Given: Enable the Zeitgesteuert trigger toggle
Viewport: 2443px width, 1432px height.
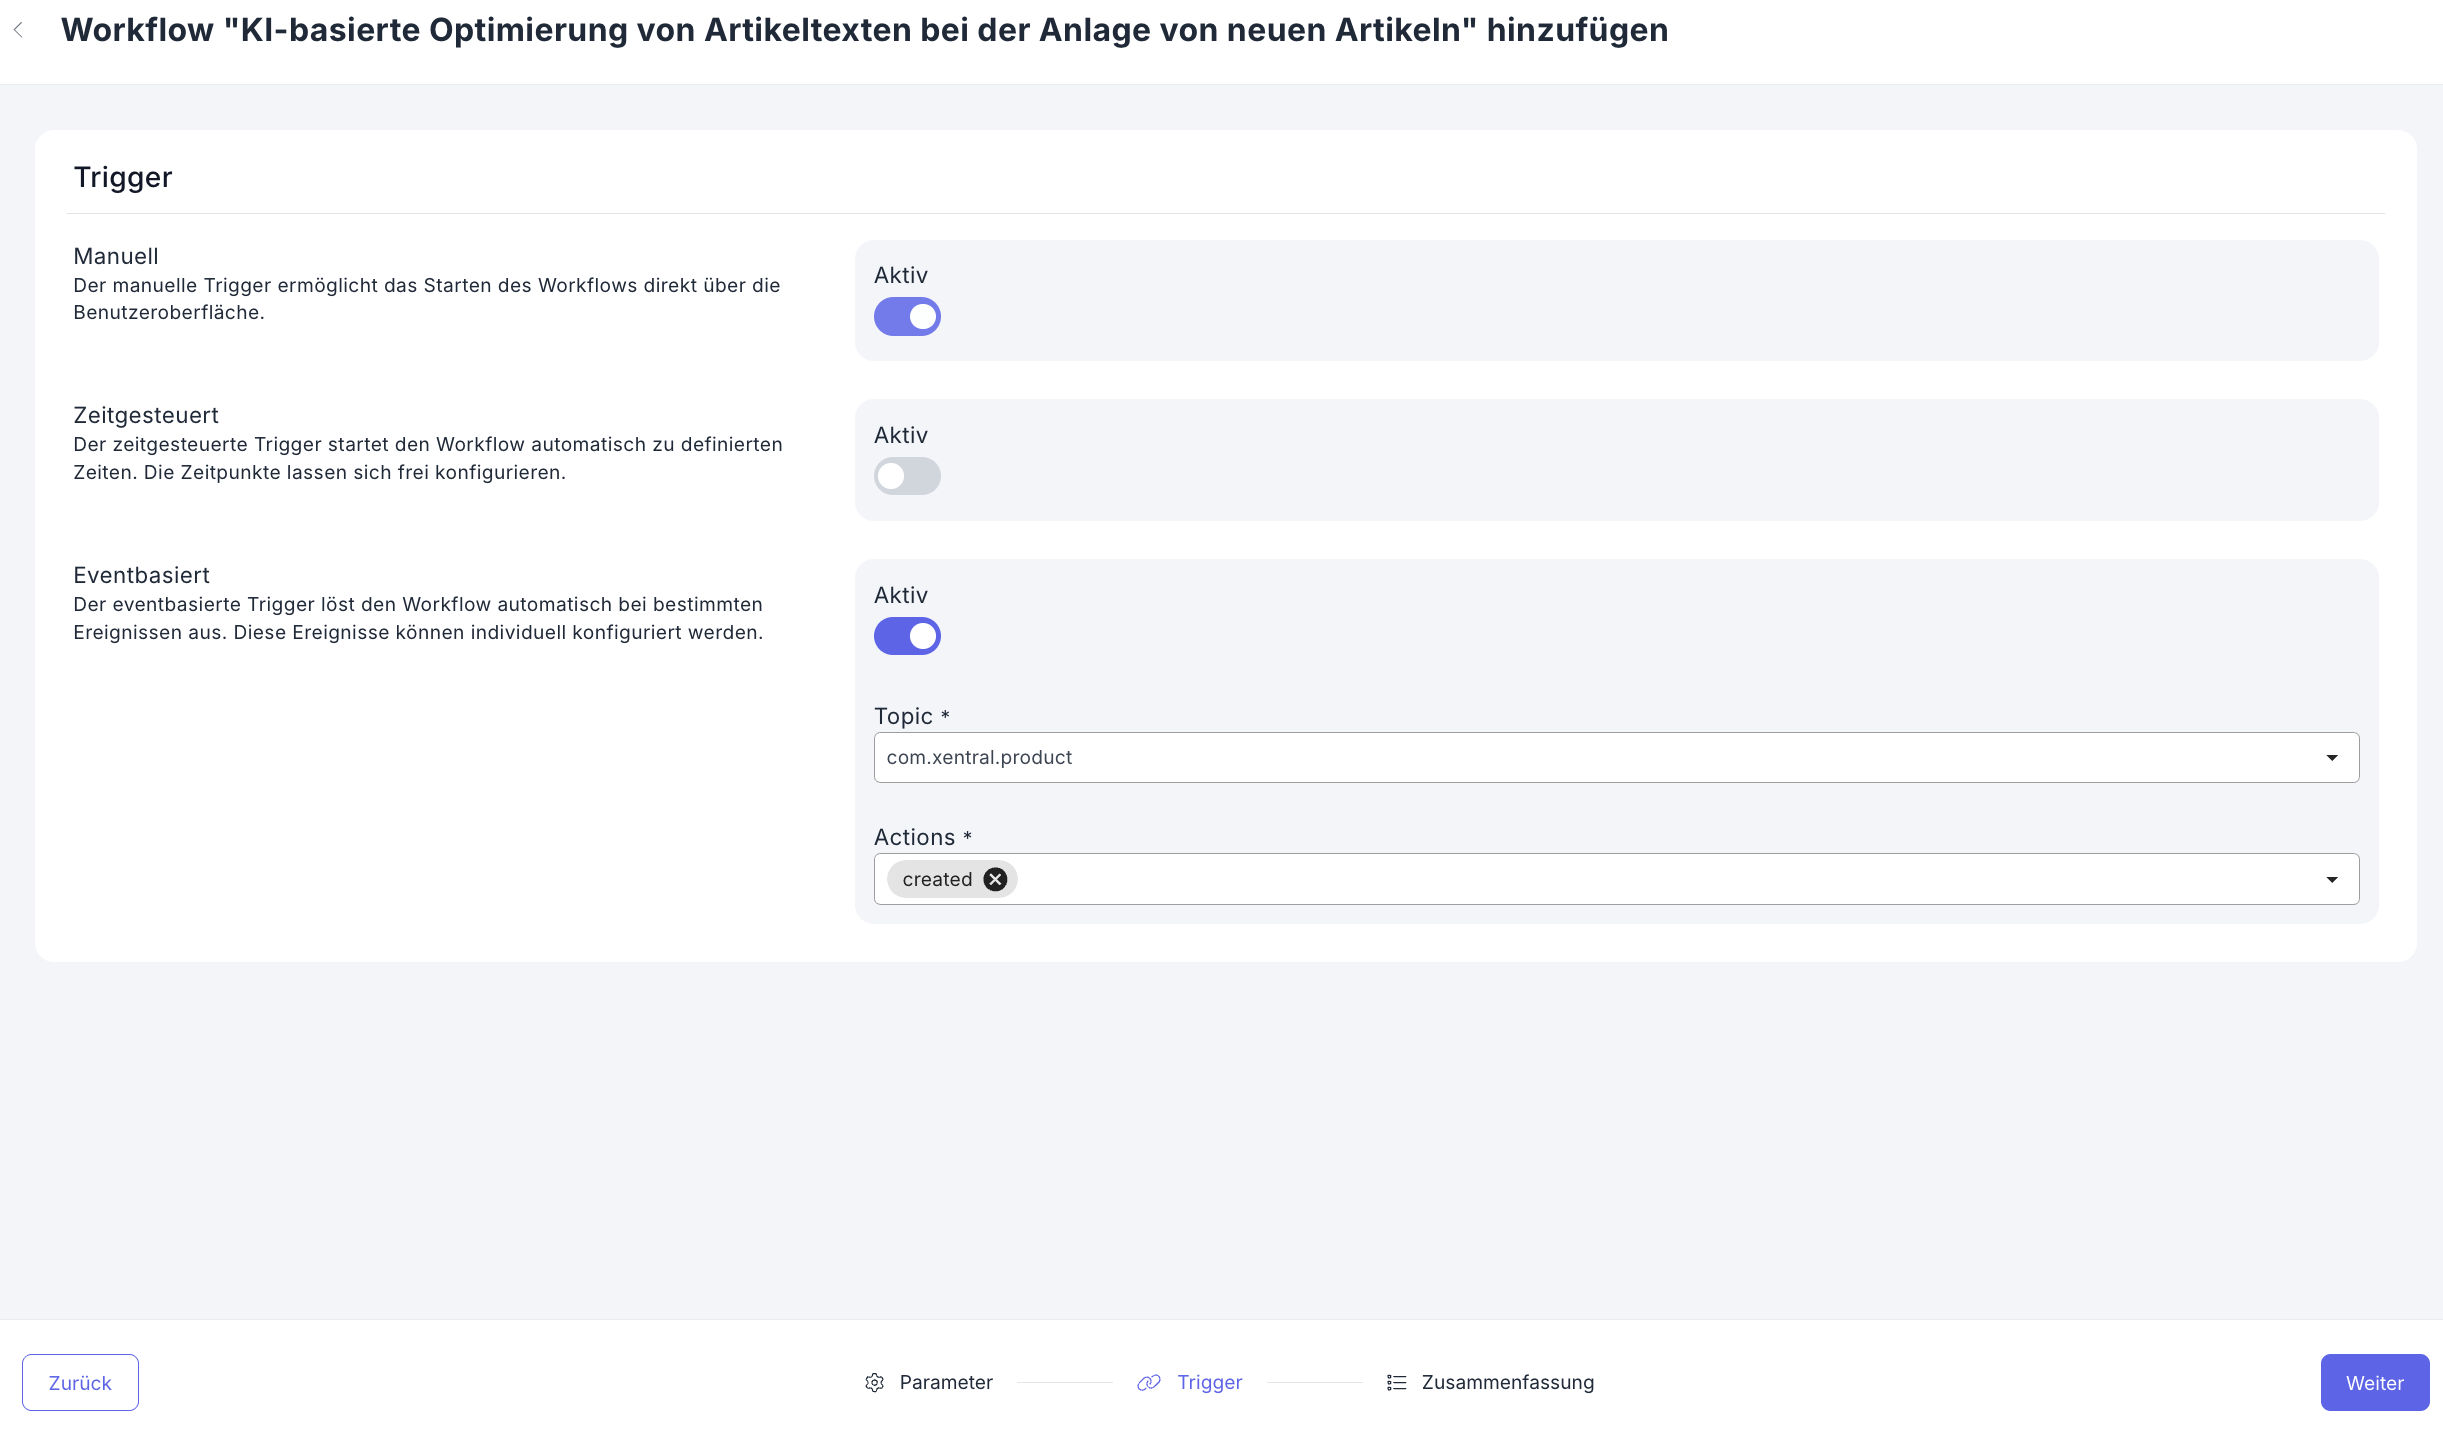Looking at the screenshot, I should coord(906,476).
